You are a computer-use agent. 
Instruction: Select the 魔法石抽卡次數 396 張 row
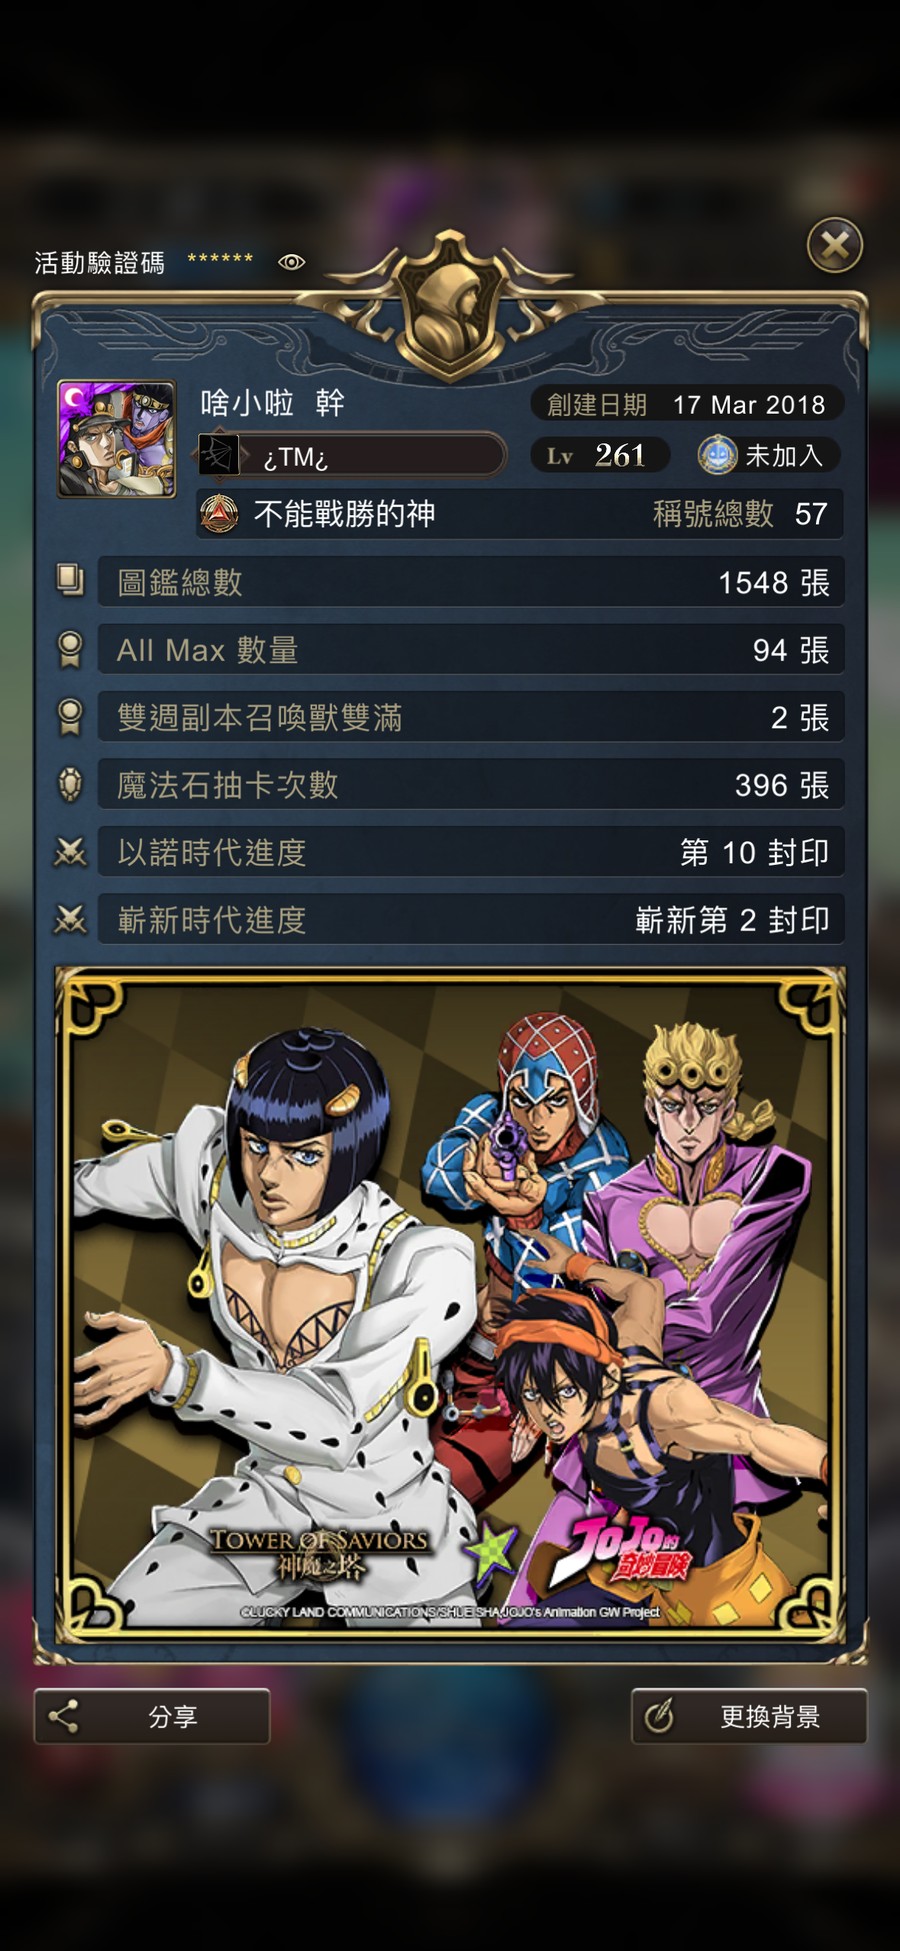pyautogui.click(x=471, y=784)
